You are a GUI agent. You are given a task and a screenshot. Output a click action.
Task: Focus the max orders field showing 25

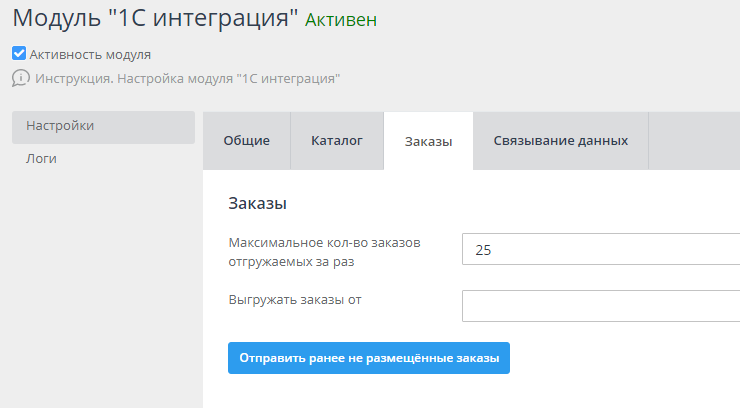(600, 250)
